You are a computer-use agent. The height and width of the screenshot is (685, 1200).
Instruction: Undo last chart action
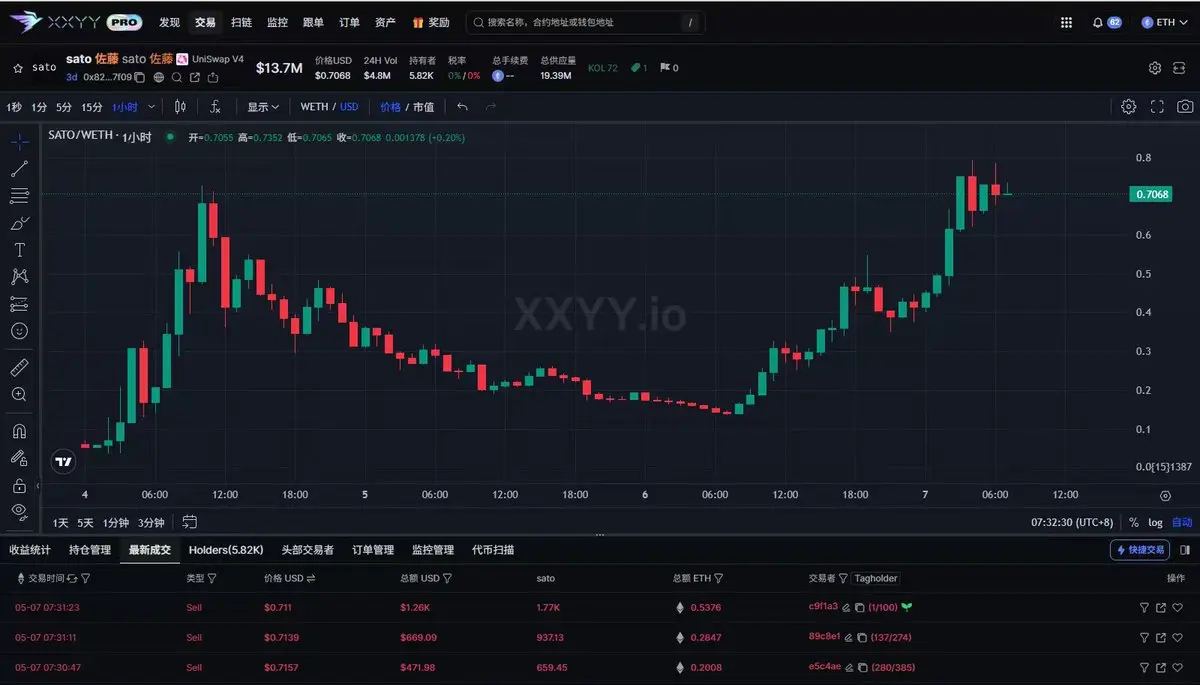[x=462, y=107]
